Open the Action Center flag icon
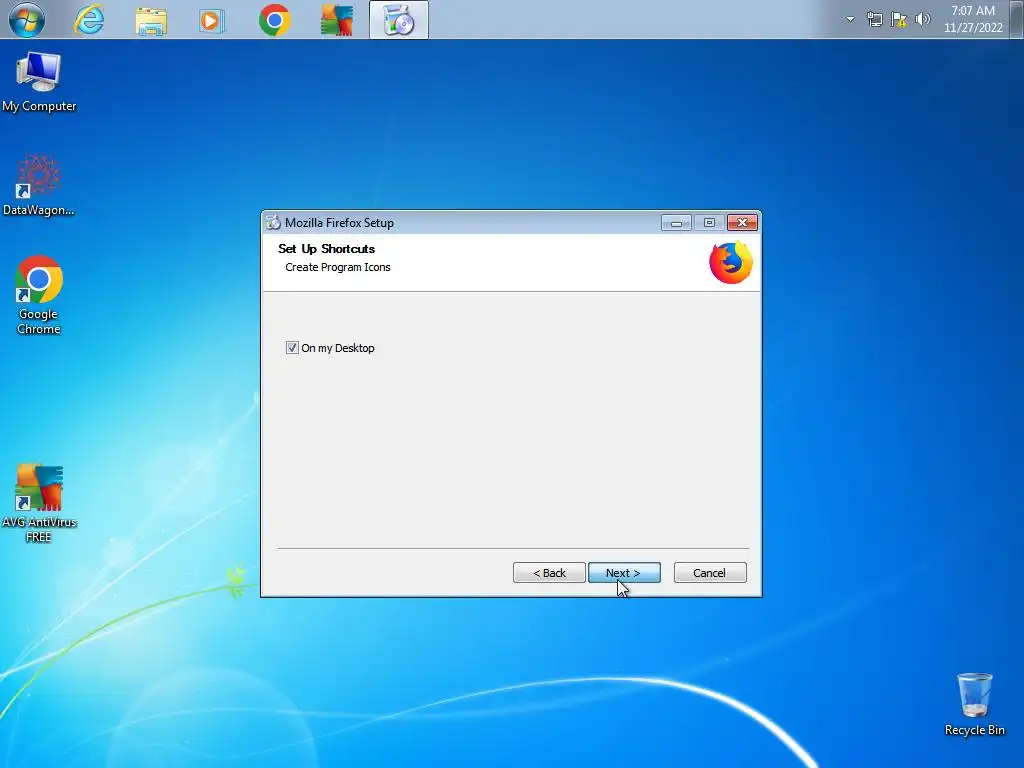 [899, 19]
